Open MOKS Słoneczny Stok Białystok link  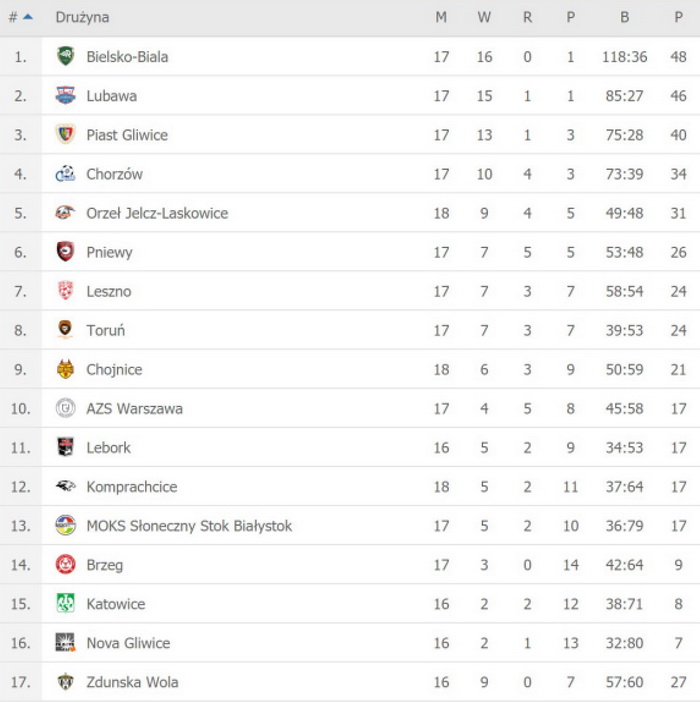[189, 525]
